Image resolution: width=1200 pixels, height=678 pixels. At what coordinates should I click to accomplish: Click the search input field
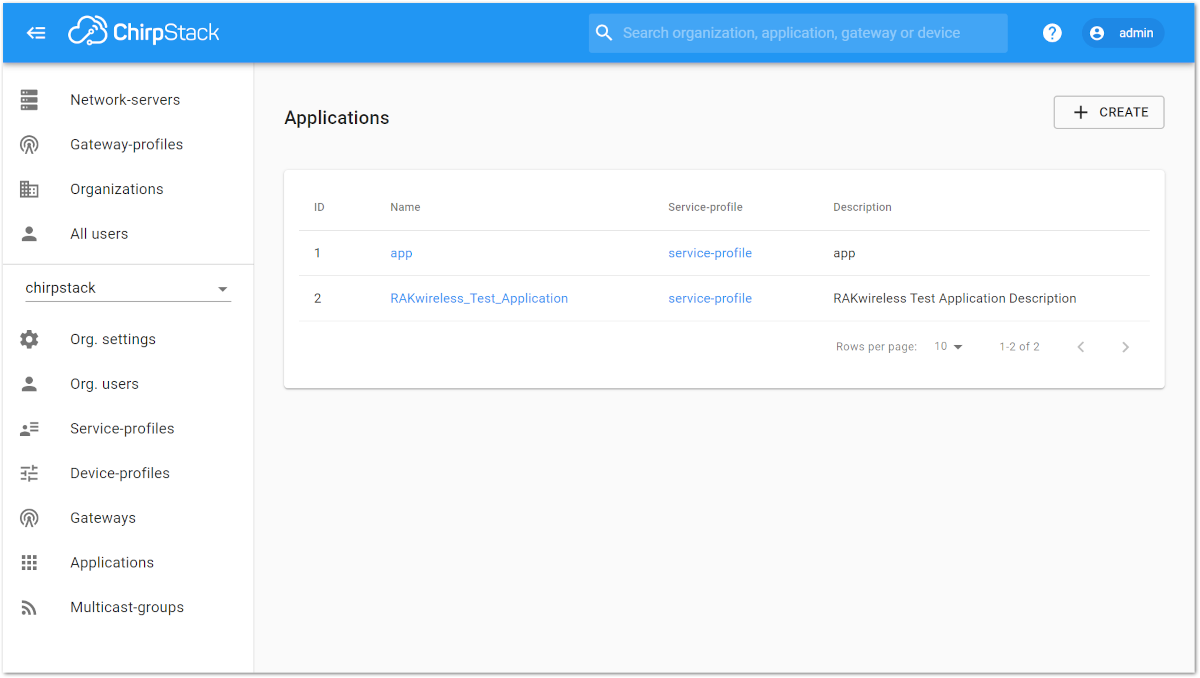click(798, 33)
